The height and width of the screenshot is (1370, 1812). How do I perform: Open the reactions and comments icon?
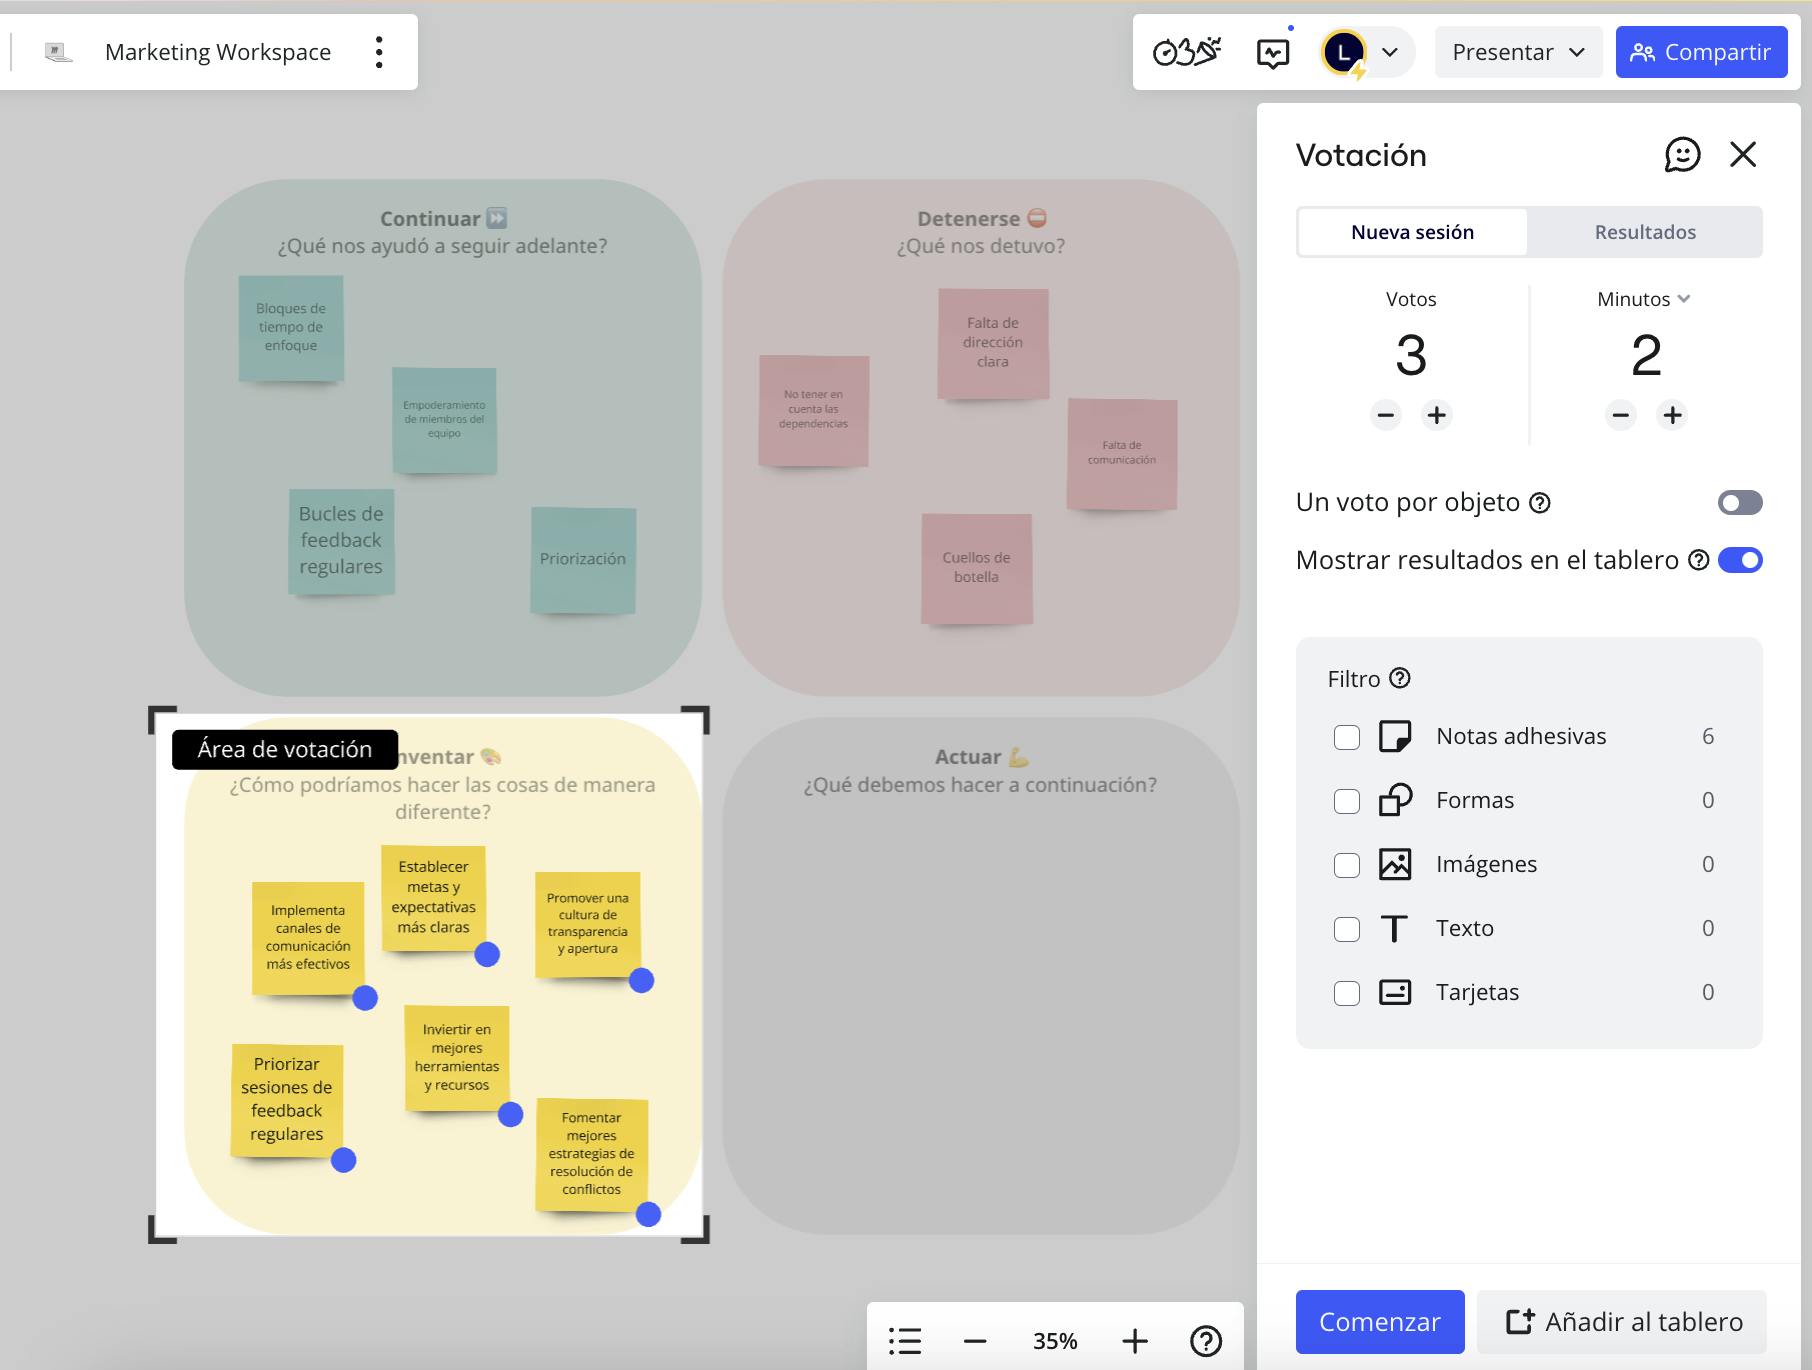pyautogui.click(x=1273, y=52)
